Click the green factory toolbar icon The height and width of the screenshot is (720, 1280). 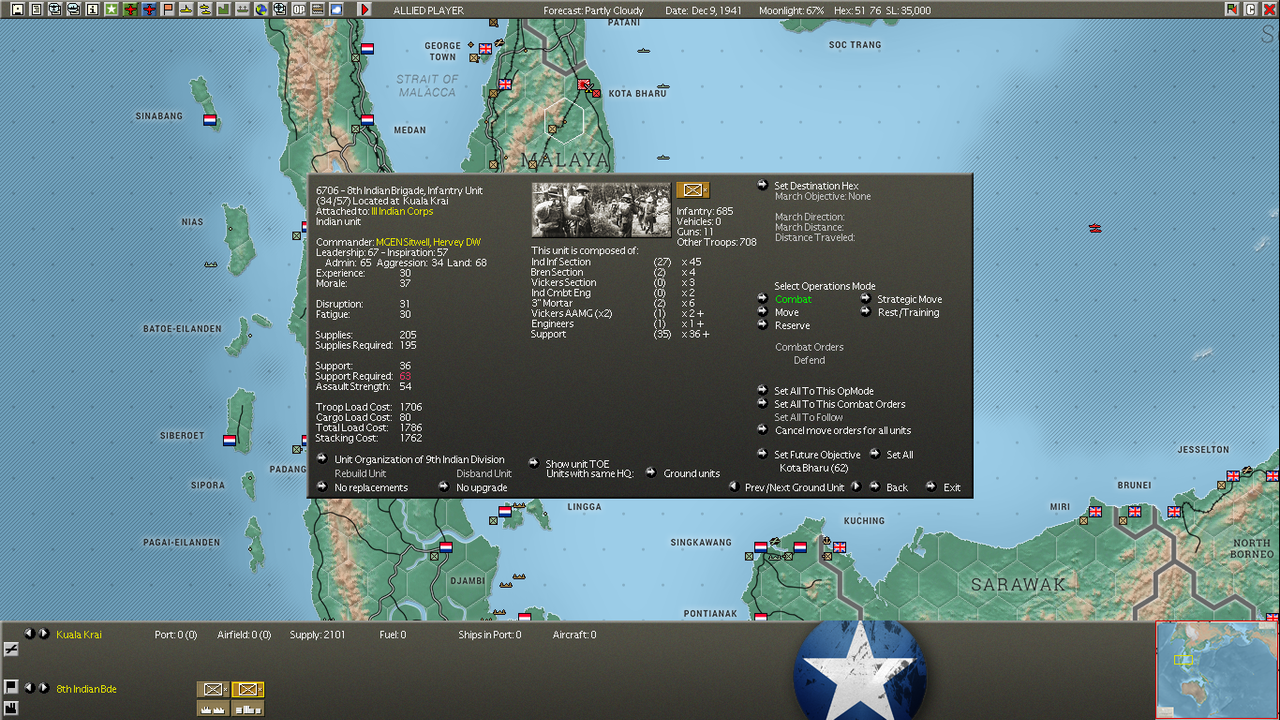coord(224,10)
